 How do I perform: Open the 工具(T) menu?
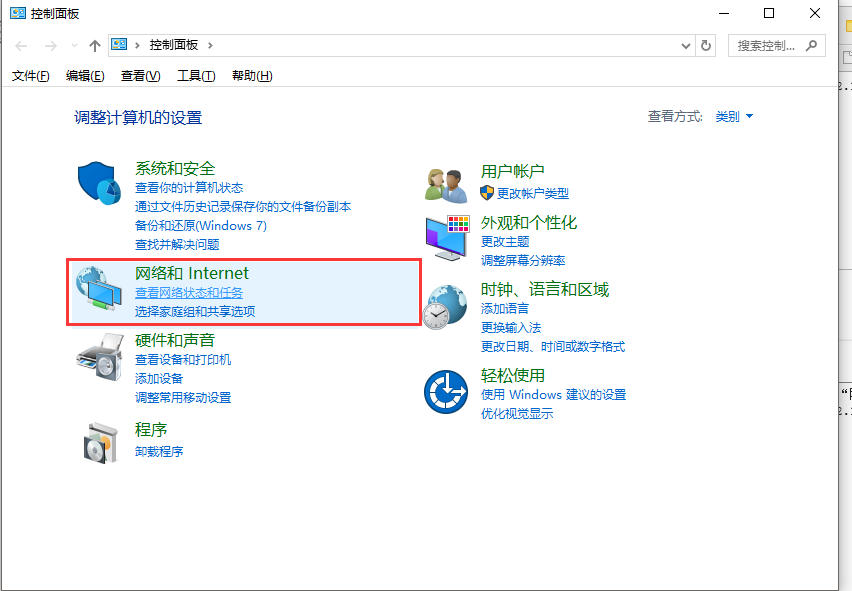click(x=196, y=76)
